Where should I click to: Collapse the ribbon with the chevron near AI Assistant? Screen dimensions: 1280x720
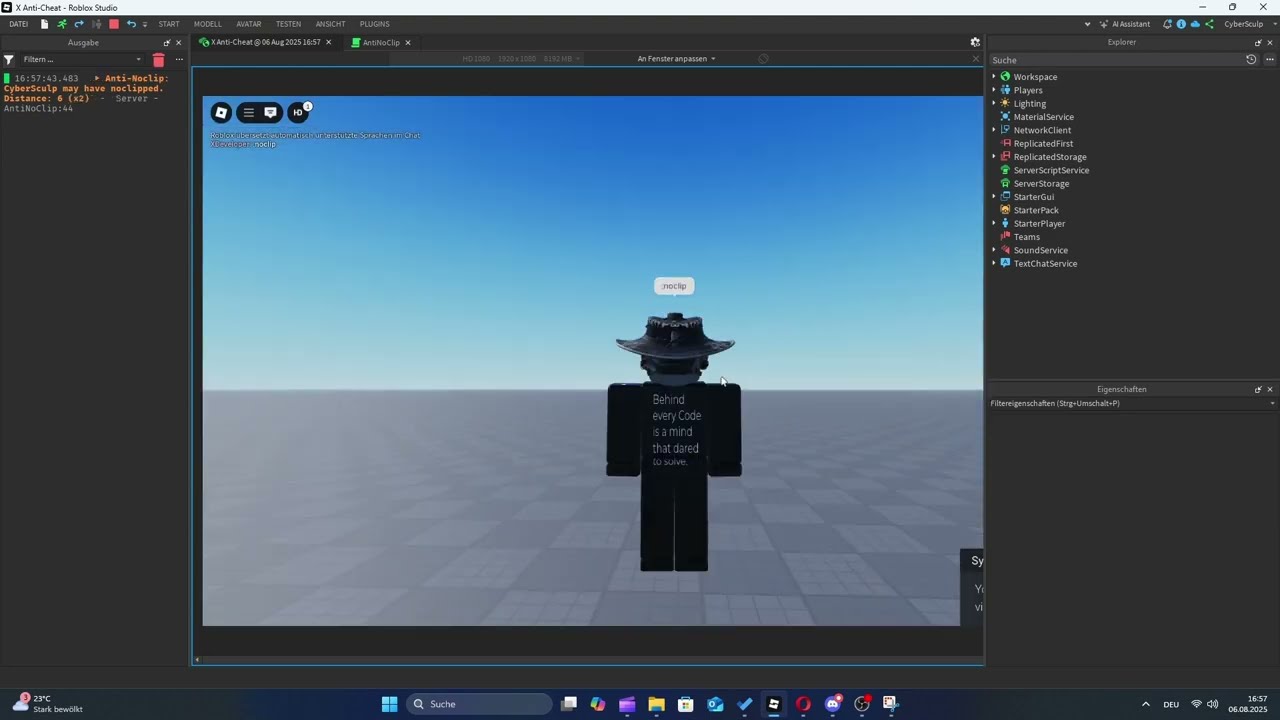click(1087, 24)
